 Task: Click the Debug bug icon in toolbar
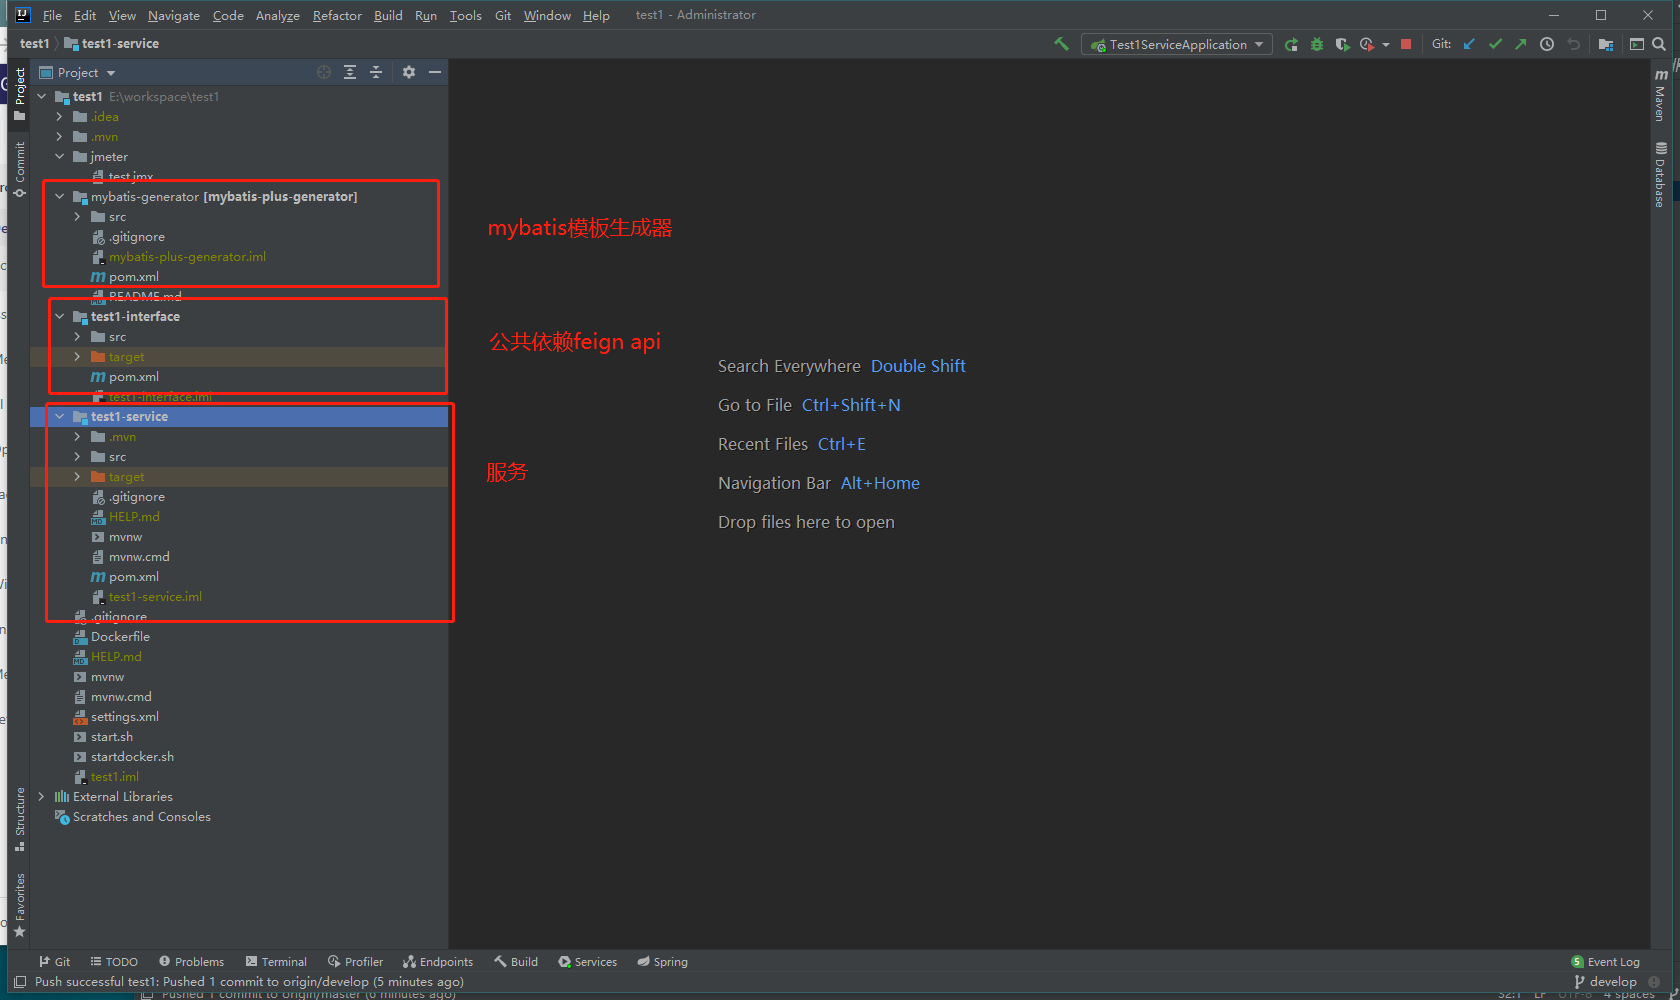pos(1317,44)
